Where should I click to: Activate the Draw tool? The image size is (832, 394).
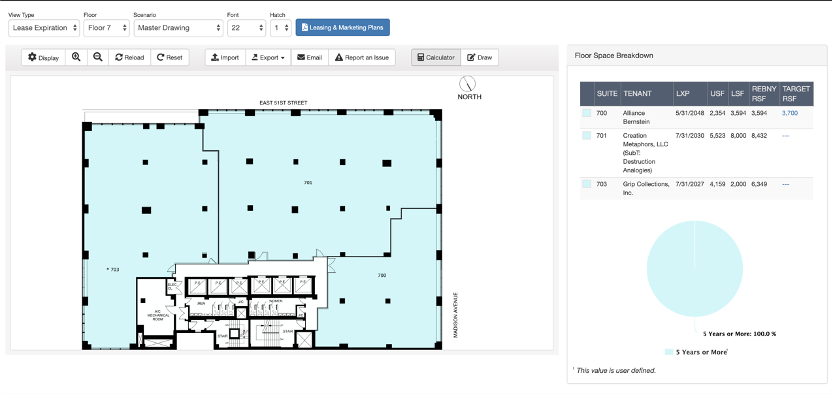(480, 57)
